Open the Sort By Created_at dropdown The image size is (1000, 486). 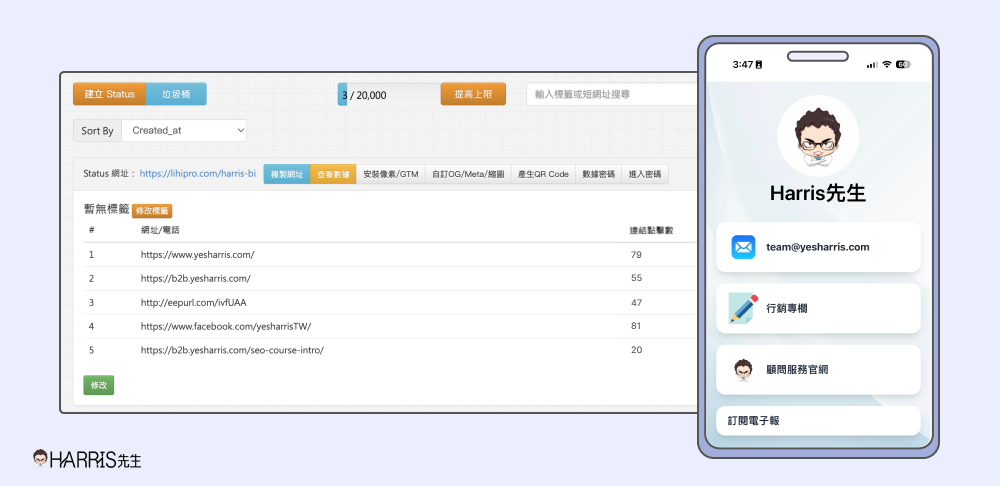click(x=184, y=130)
